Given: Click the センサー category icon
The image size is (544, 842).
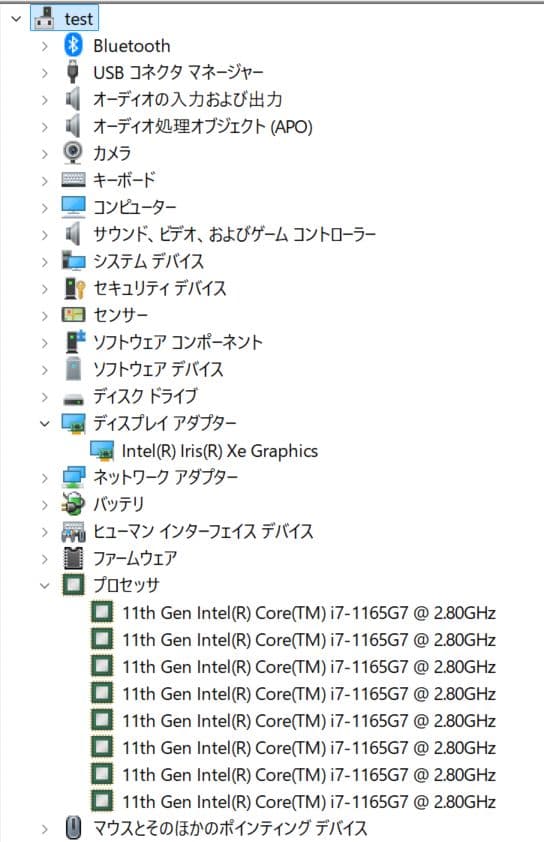Looking at the screenshot, I should pyautogui.click(x=73, y=315).
